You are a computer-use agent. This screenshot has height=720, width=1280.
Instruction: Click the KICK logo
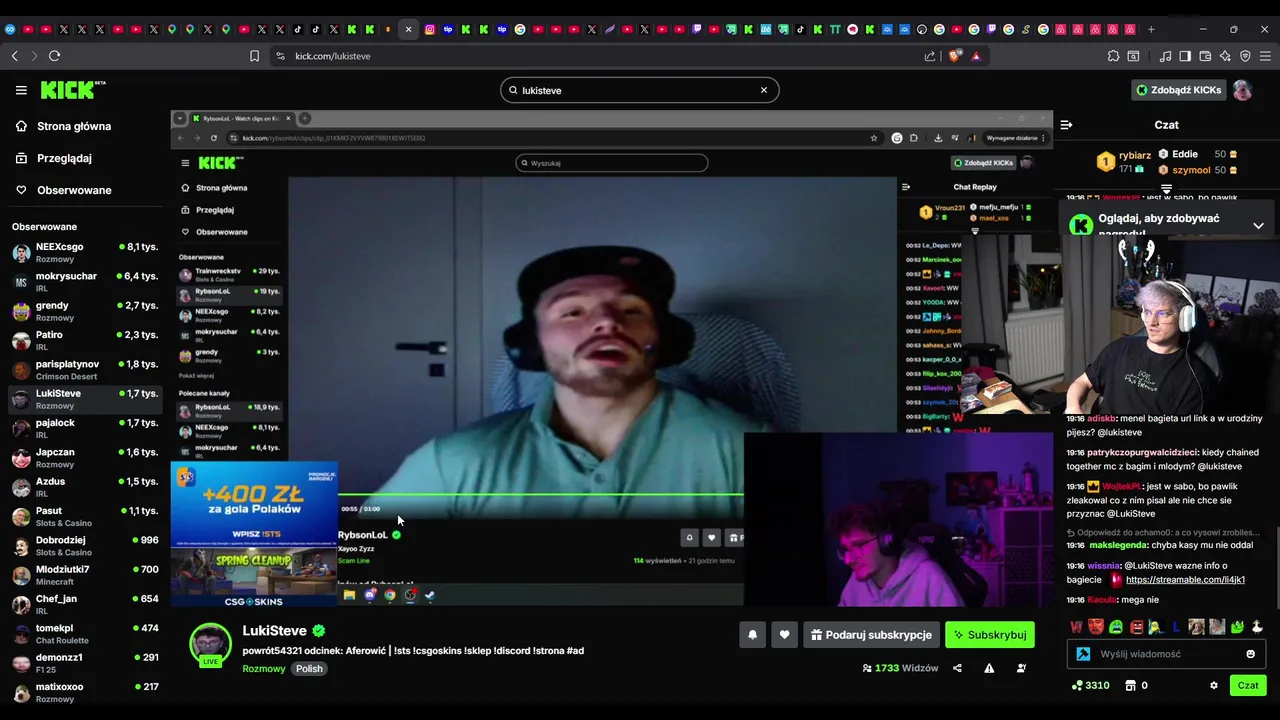point(73,90)
